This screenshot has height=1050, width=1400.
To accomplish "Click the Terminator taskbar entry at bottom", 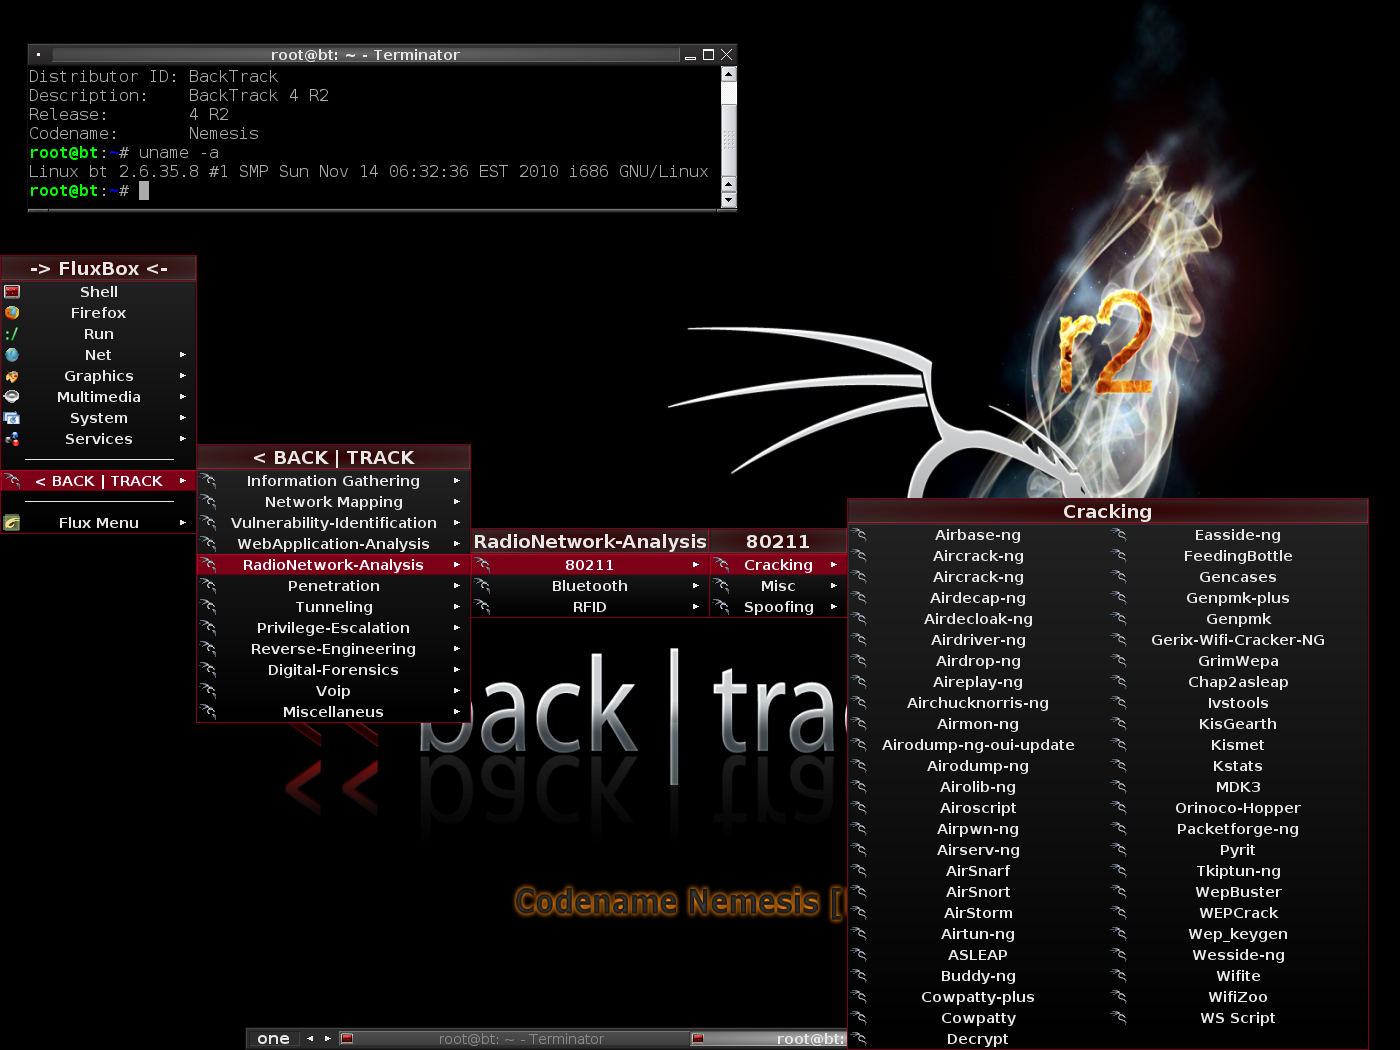I will coord(520,1039).
